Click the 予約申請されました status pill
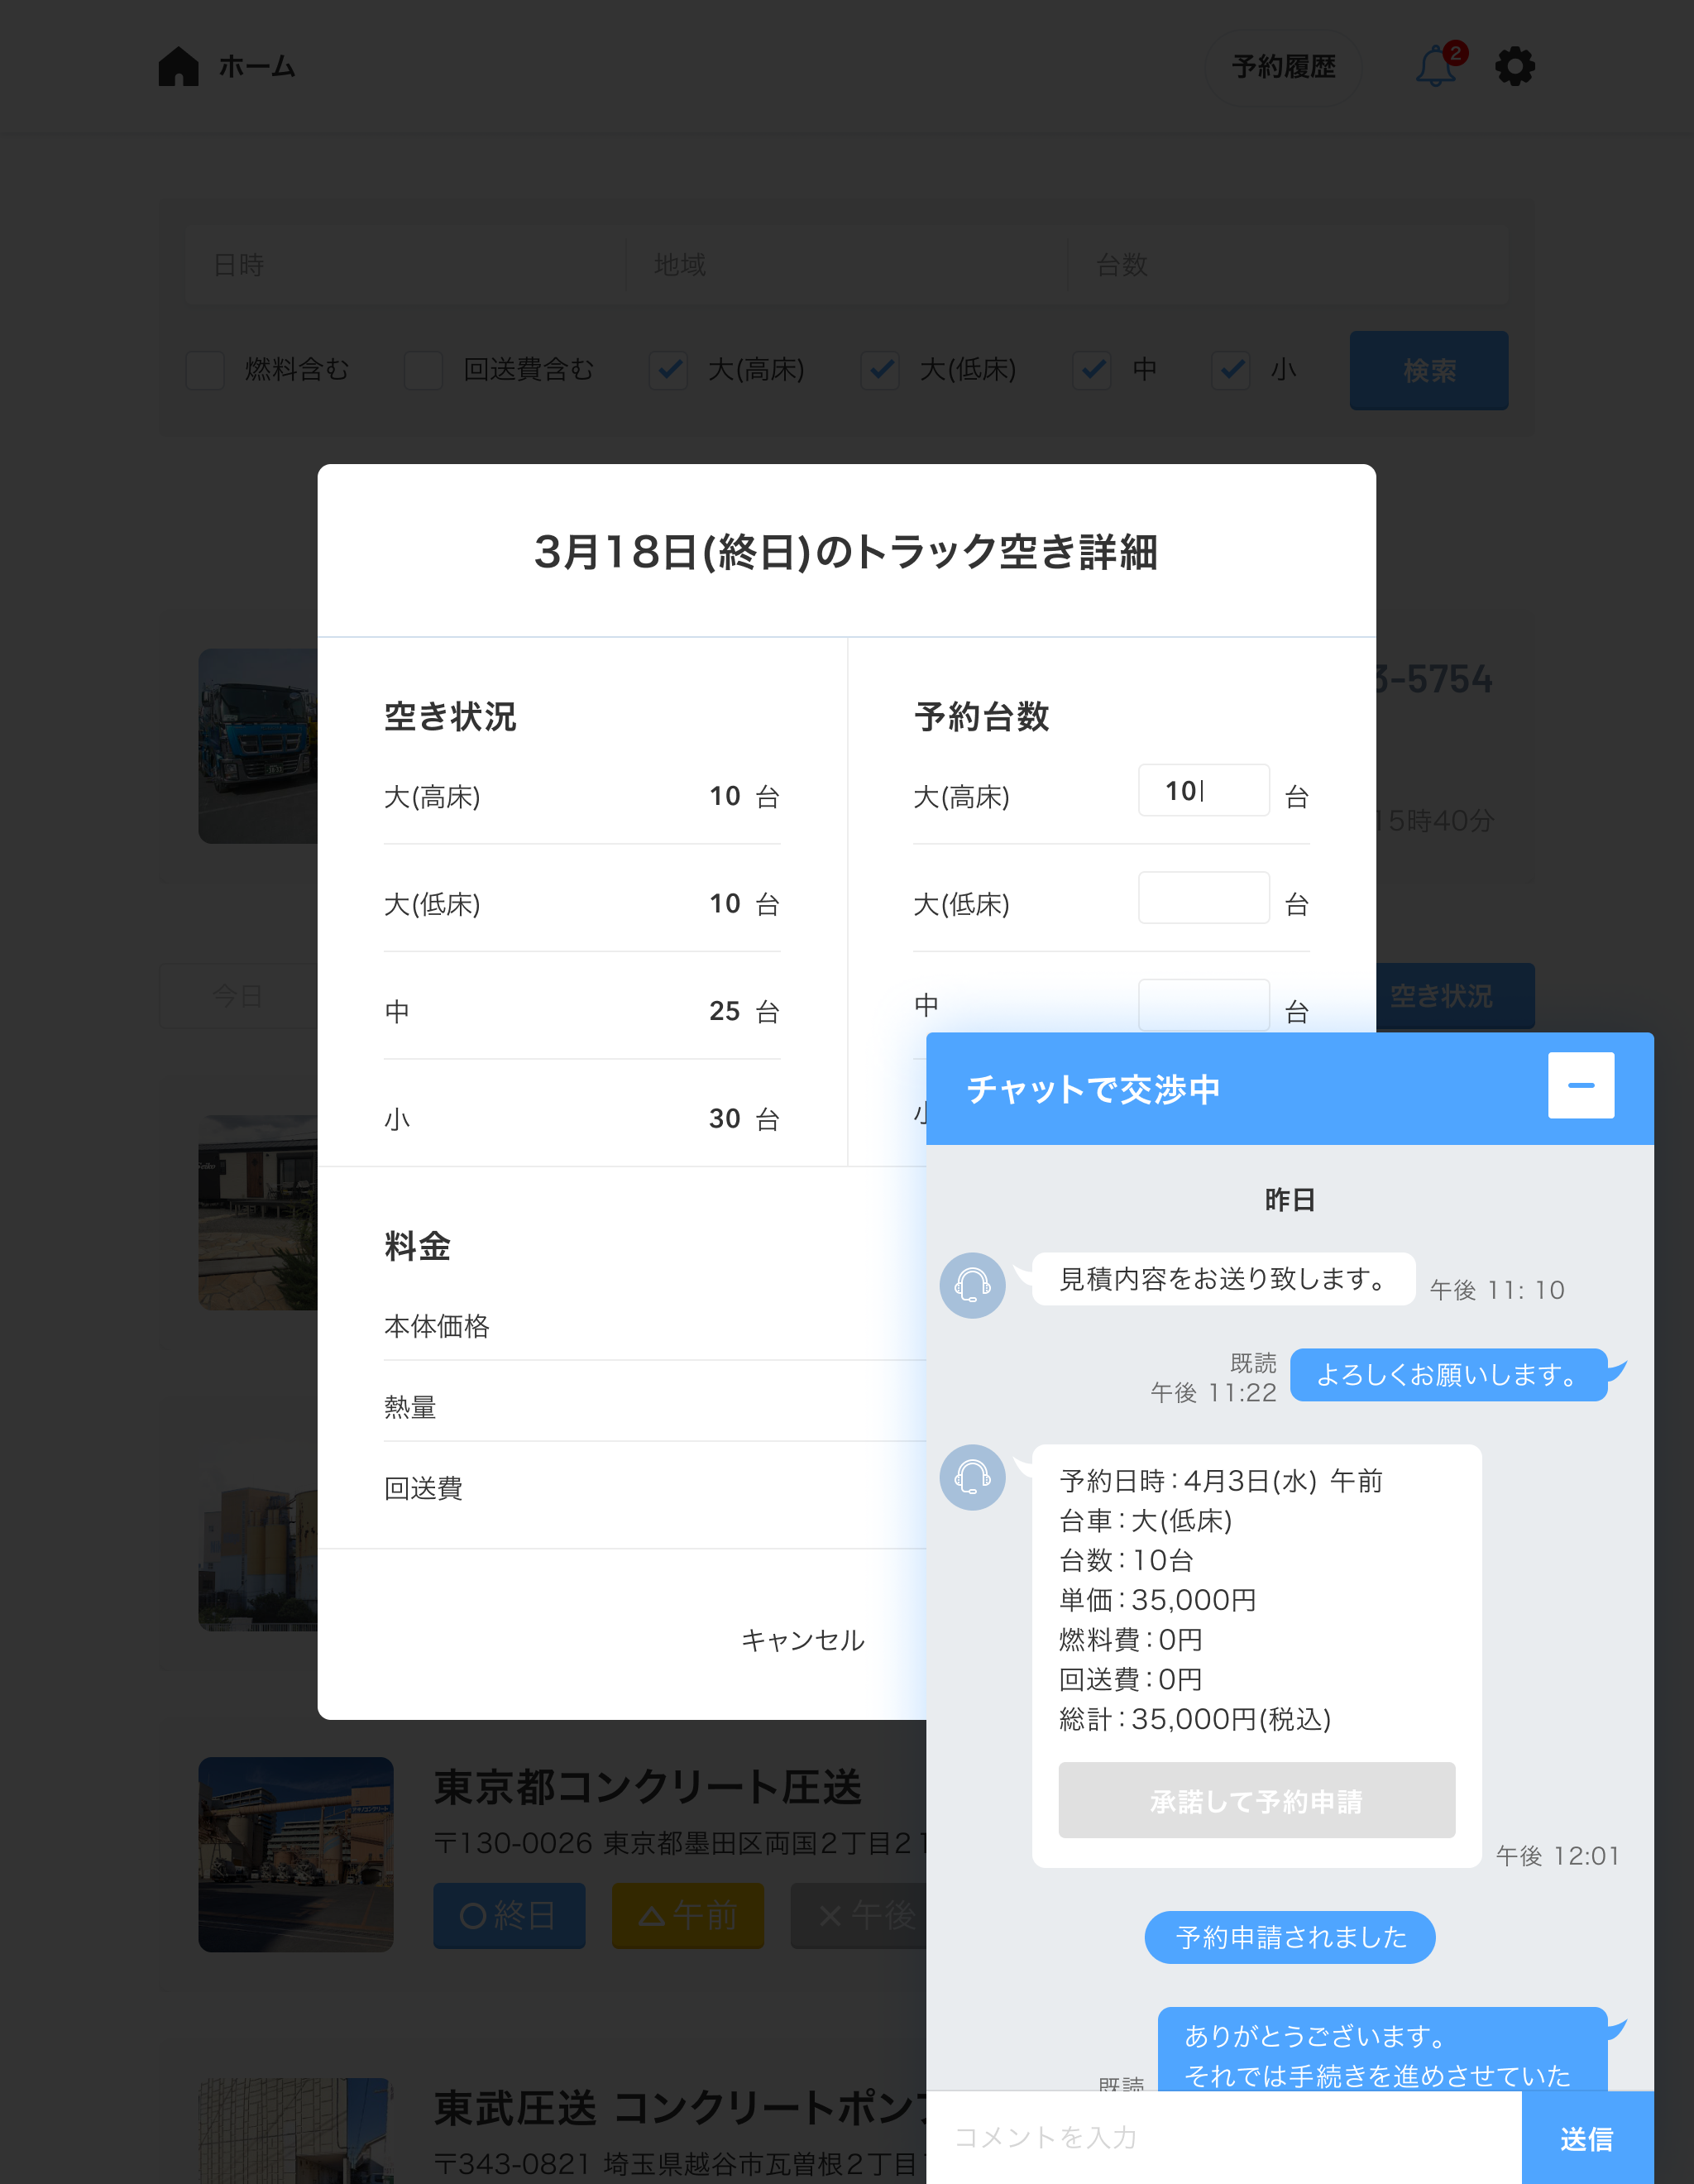Image resolution: width=1694 pixels, height=2184 pixels. click(1290, 1938)
